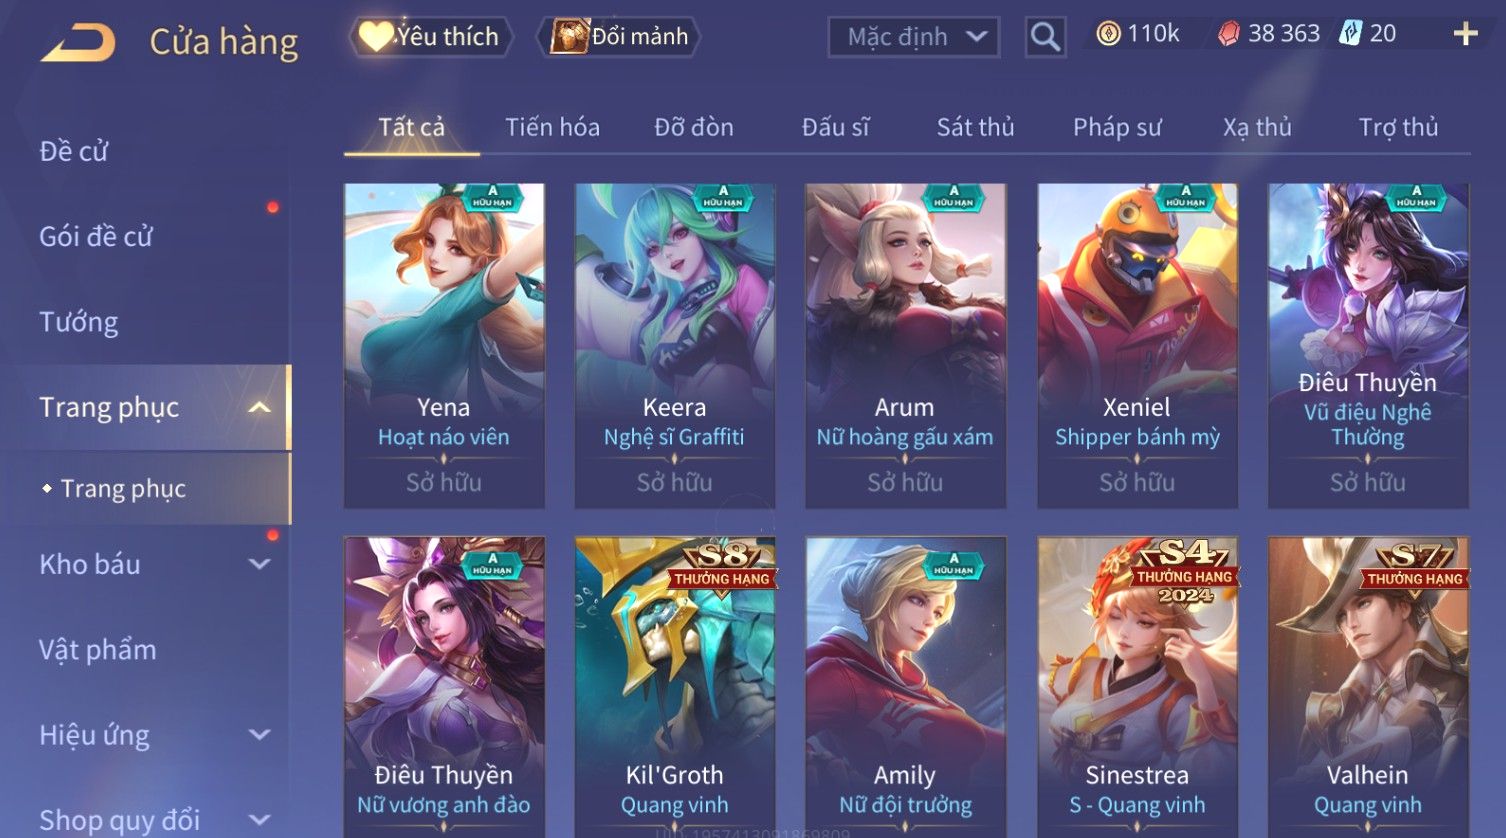Open Gói đề cử in sidebar
Screen dimensions: 1506x838
[96, 237]
